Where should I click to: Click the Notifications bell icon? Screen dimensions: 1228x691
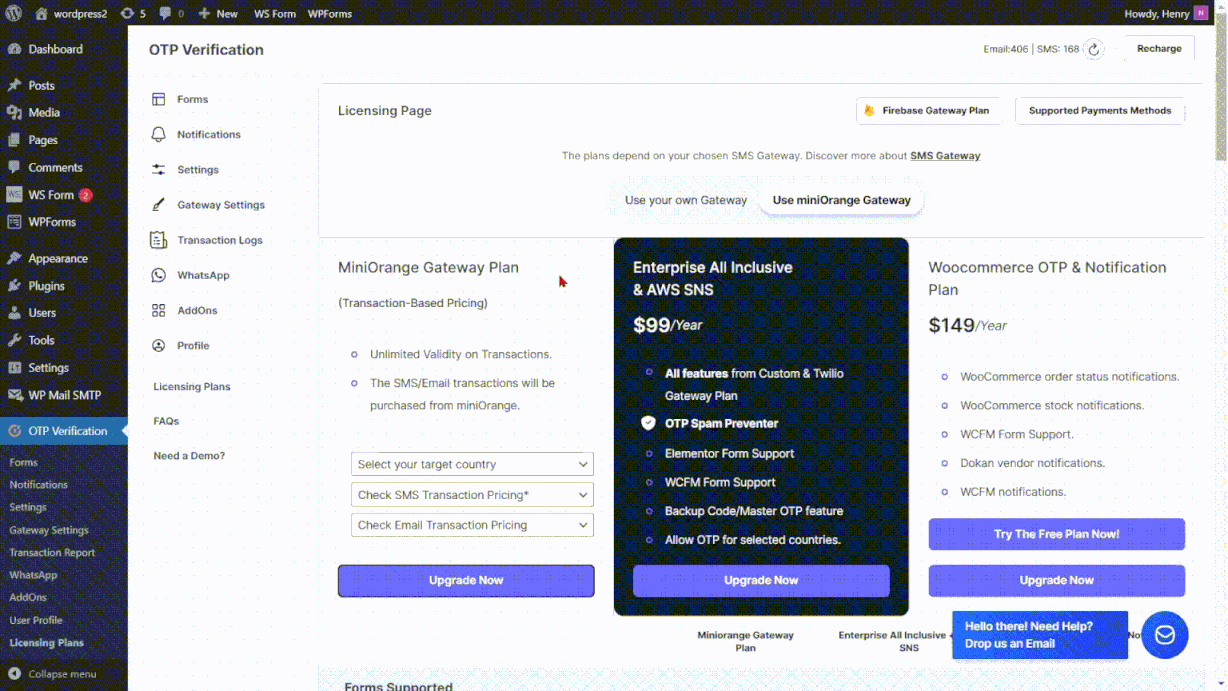(158, 134)
